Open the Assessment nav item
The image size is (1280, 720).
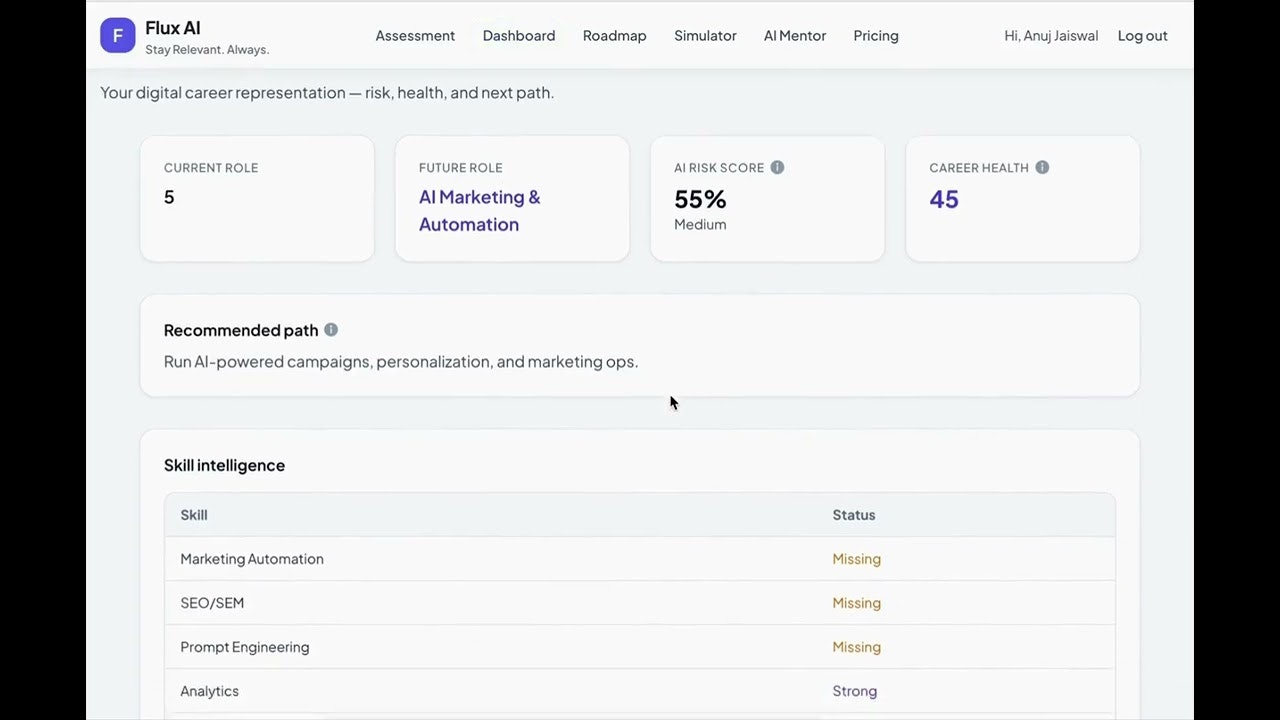click(x=415, y=36)
